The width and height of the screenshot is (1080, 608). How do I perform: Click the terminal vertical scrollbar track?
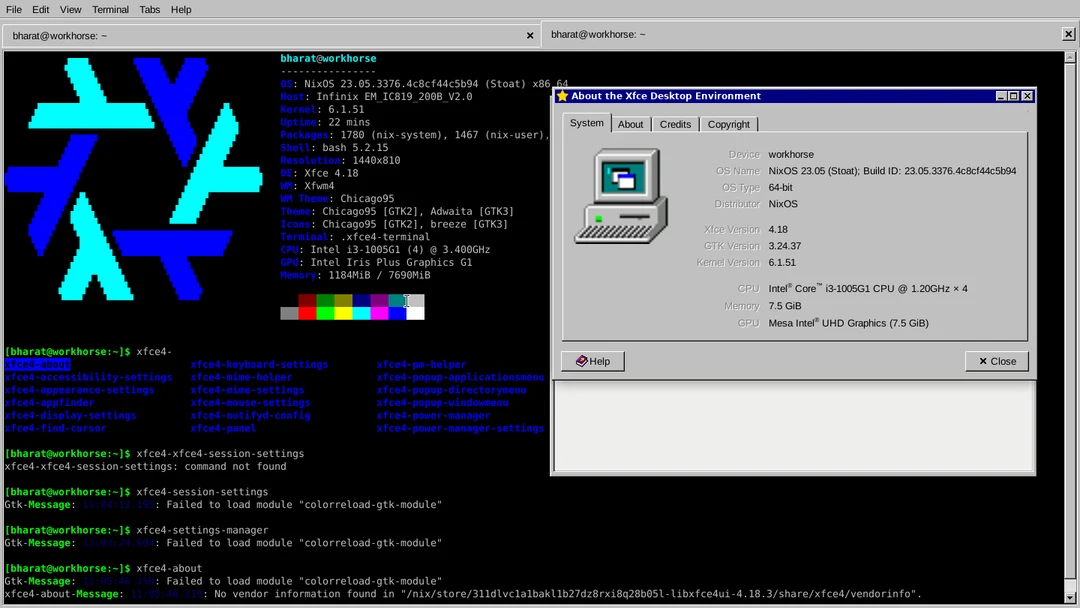point(1070,327)
